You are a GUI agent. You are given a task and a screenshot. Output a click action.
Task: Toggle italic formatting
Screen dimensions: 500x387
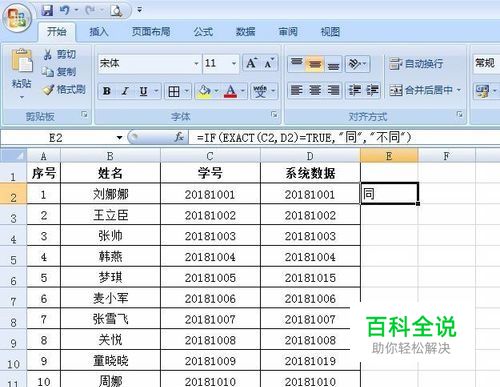point(125,91)
